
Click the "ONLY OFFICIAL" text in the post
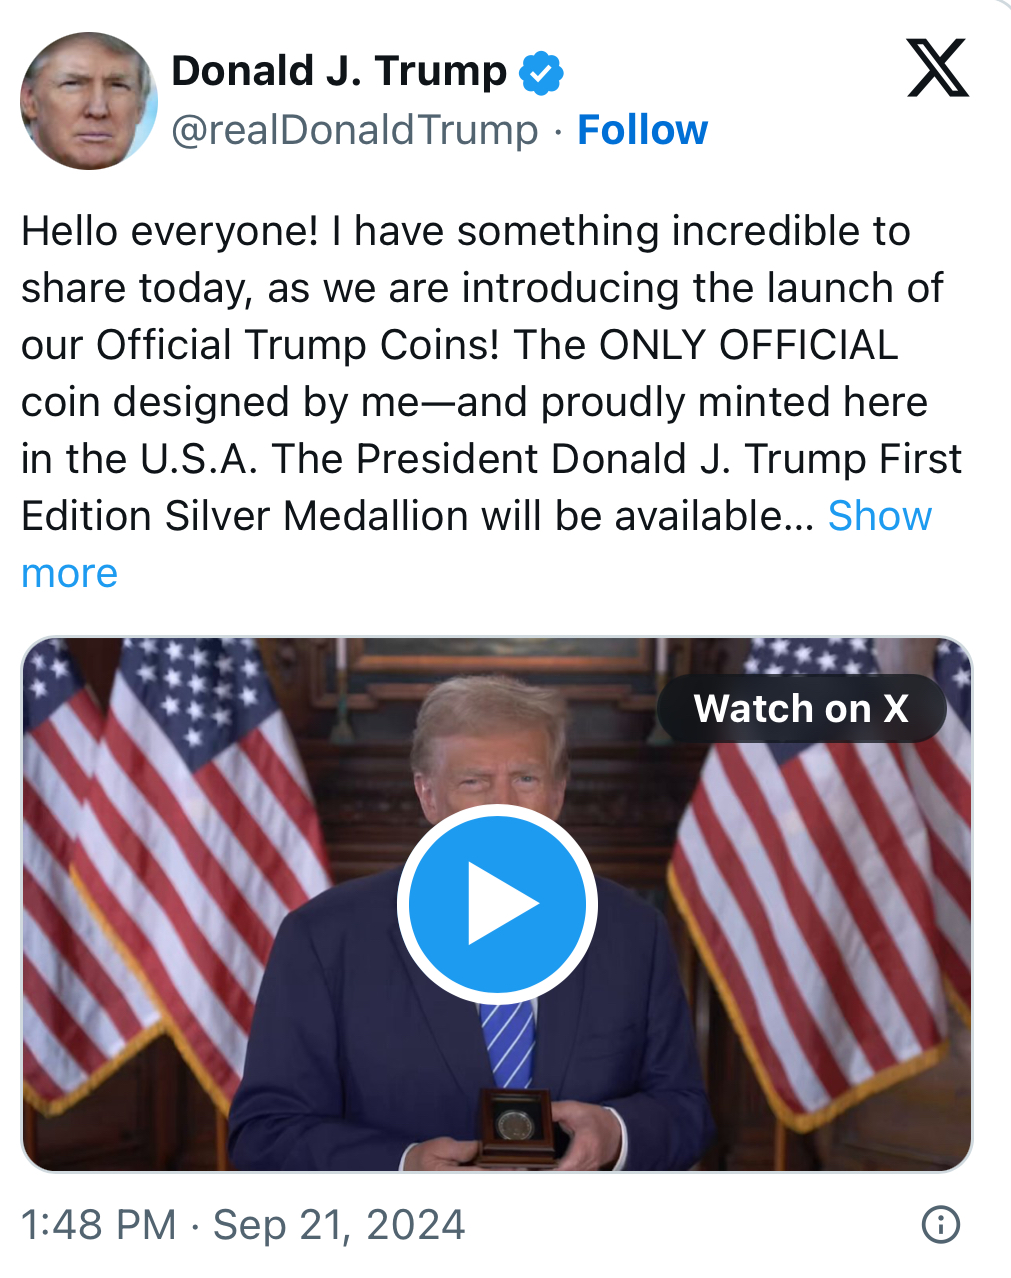(x=748, y=345)
